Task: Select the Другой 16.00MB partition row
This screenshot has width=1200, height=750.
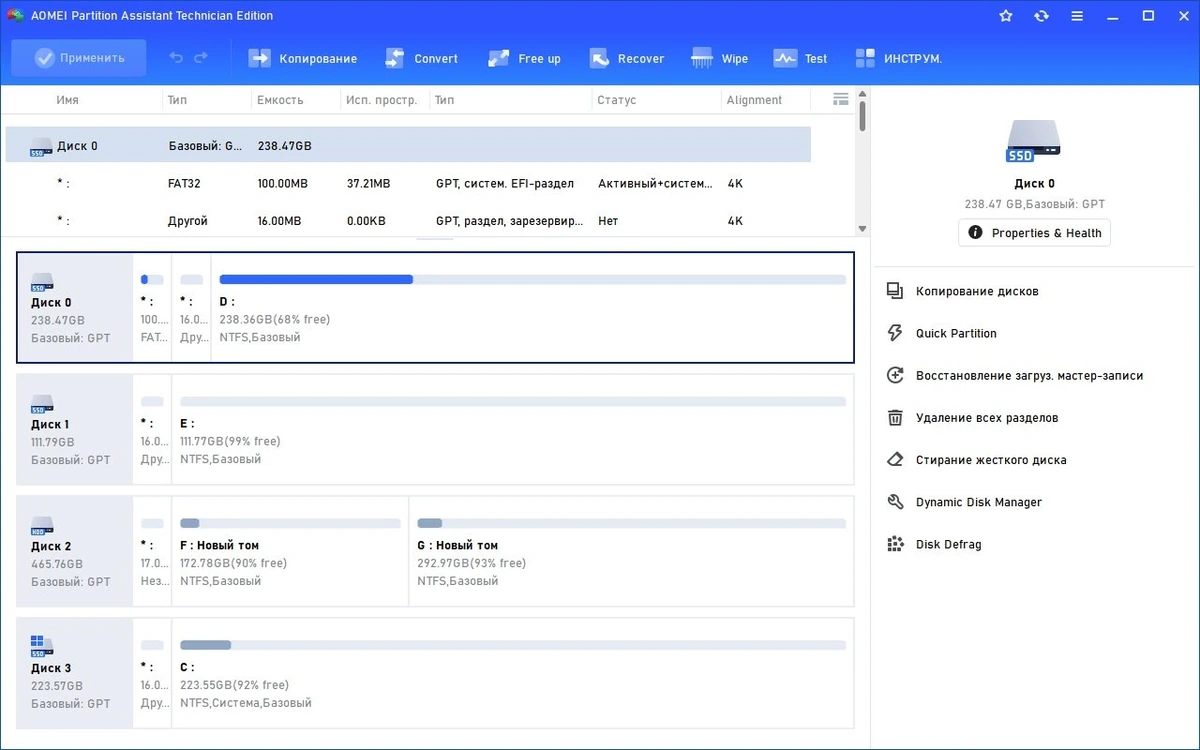Action: tap(408, 220)
